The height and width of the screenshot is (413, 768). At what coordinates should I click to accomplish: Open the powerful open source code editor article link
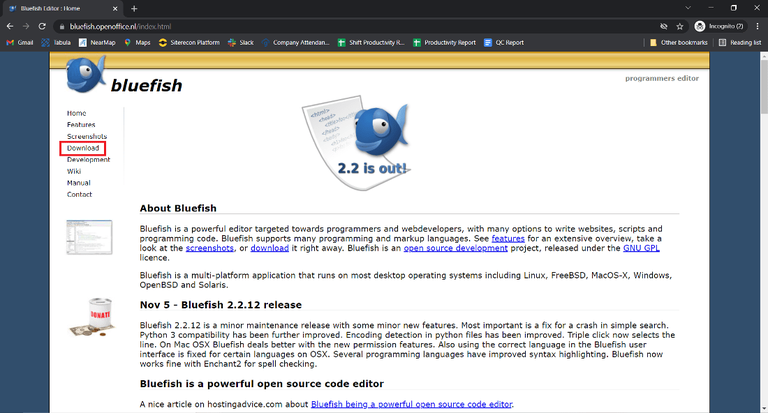coord(411,404)
